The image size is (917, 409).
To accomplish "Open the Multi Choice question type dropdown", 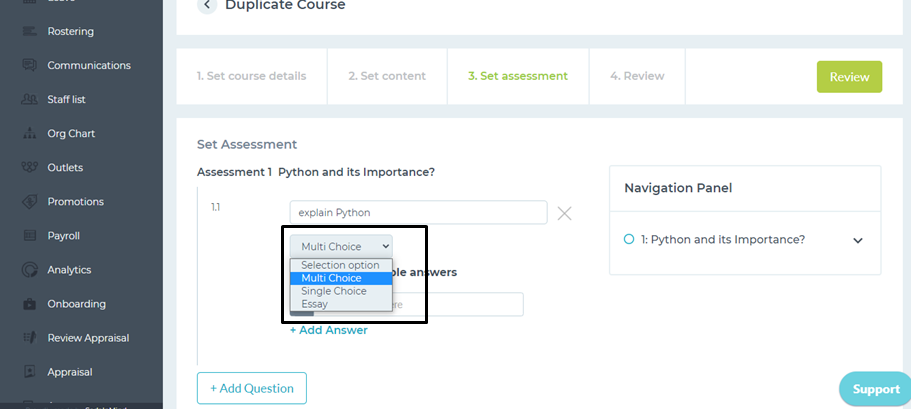I will pyautogui.click(x=341, y=246).
